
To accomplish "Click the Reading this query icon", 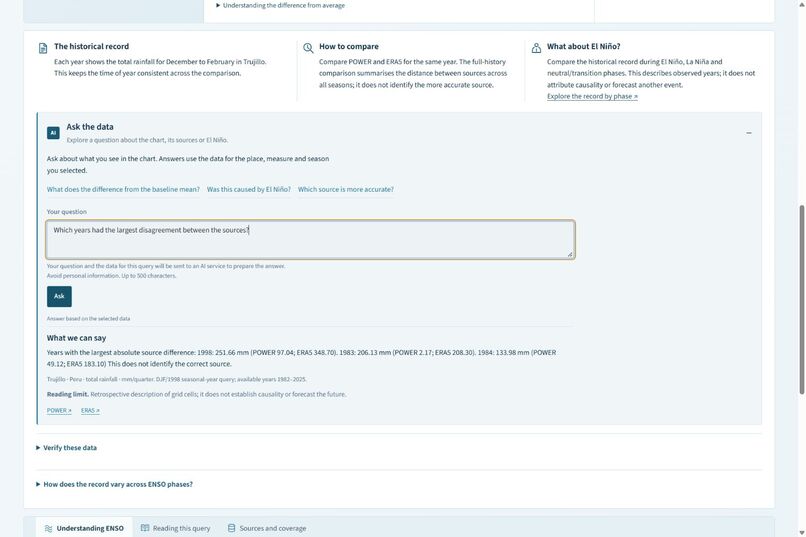I will [145, 528].
